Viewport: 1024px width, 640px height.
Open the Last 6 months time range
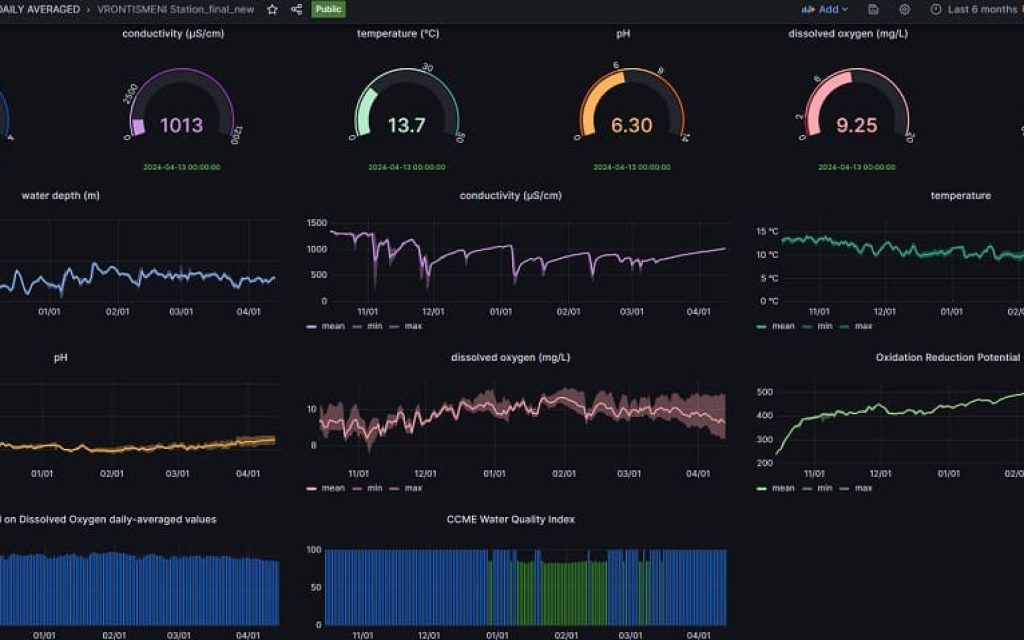(981, 9)
